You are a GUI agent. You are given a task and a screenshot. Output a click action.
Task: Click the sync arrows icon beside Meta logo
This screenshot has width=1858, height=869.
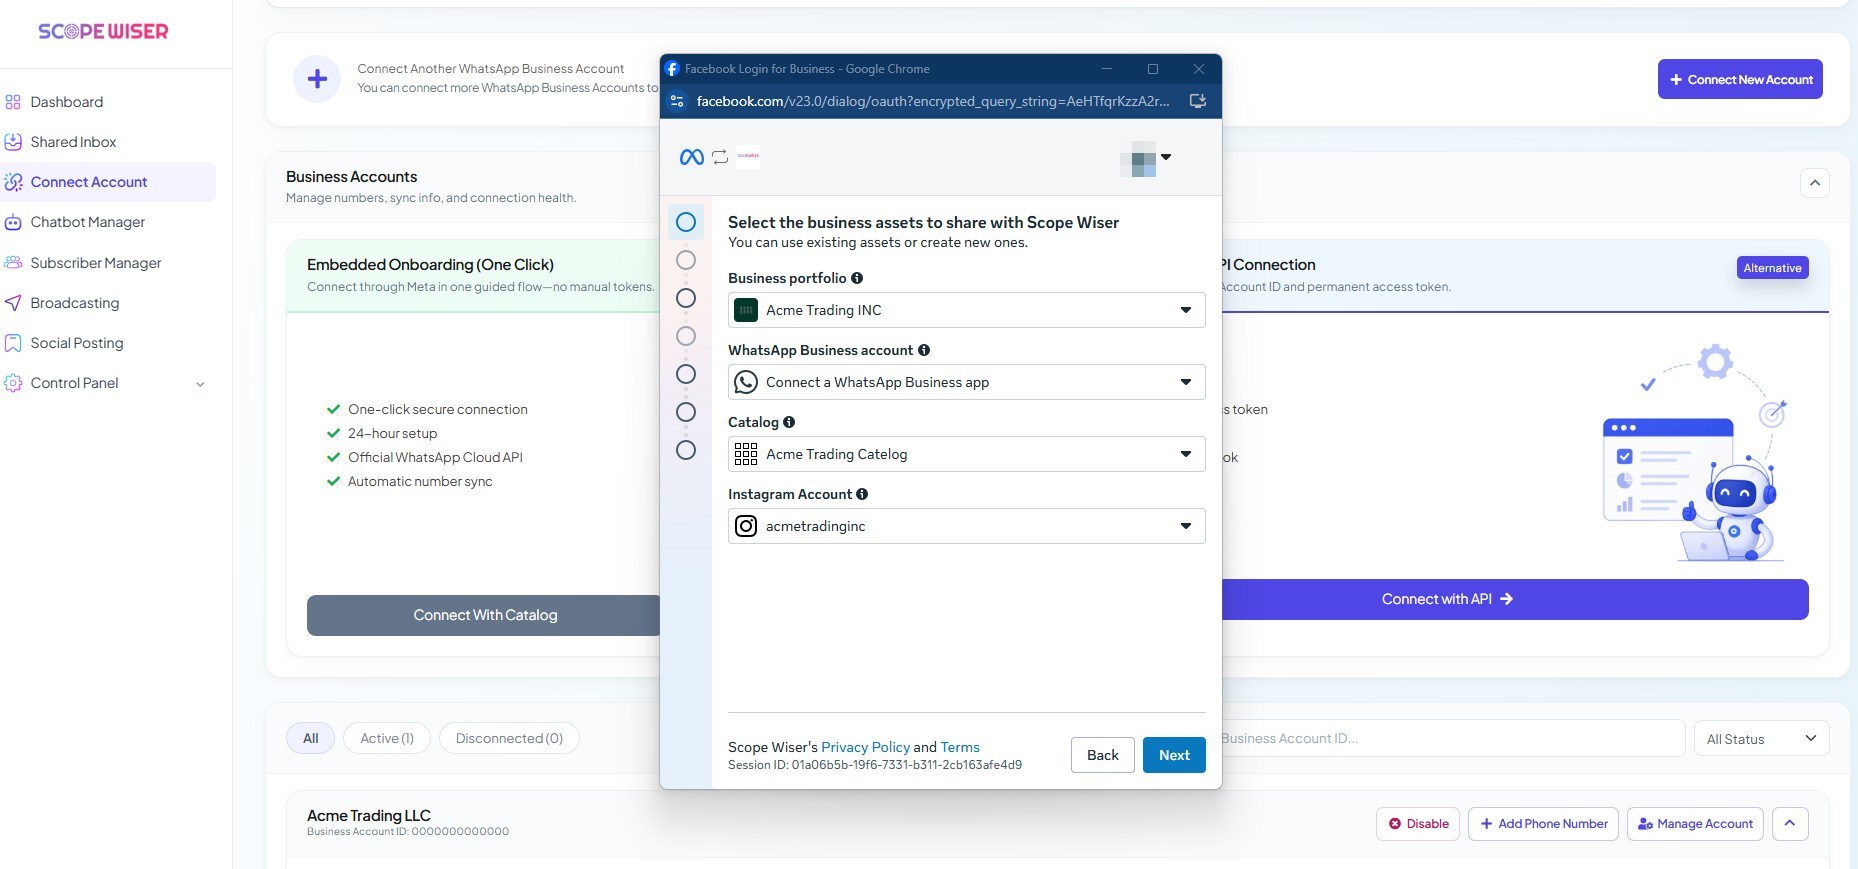720,157
